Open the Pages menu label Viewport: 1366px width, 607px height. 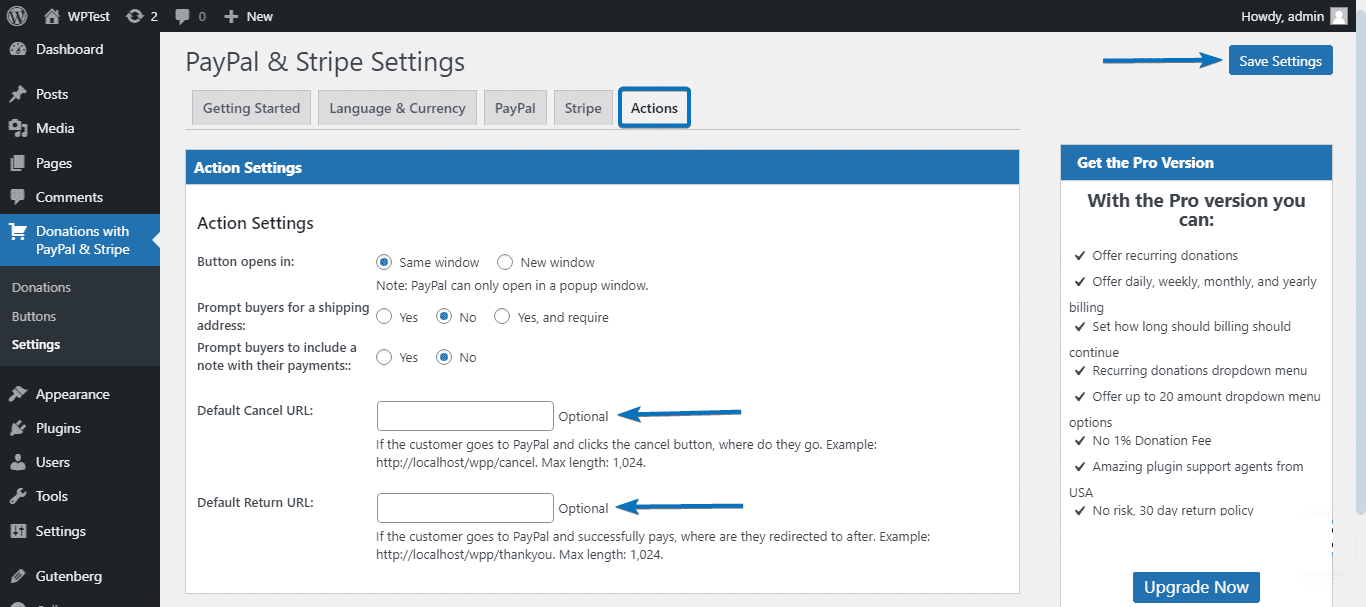click(x=54, y=163)
